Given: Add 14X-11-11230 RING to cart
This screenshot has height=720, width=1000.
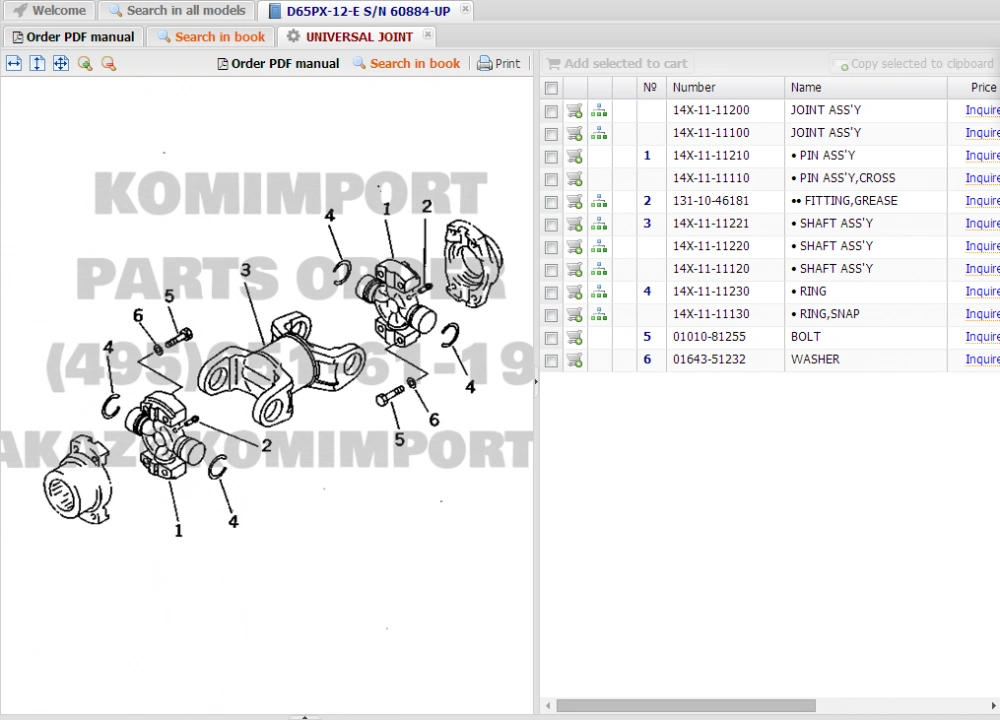Looking at the screenshot, I should click(575, 291).
